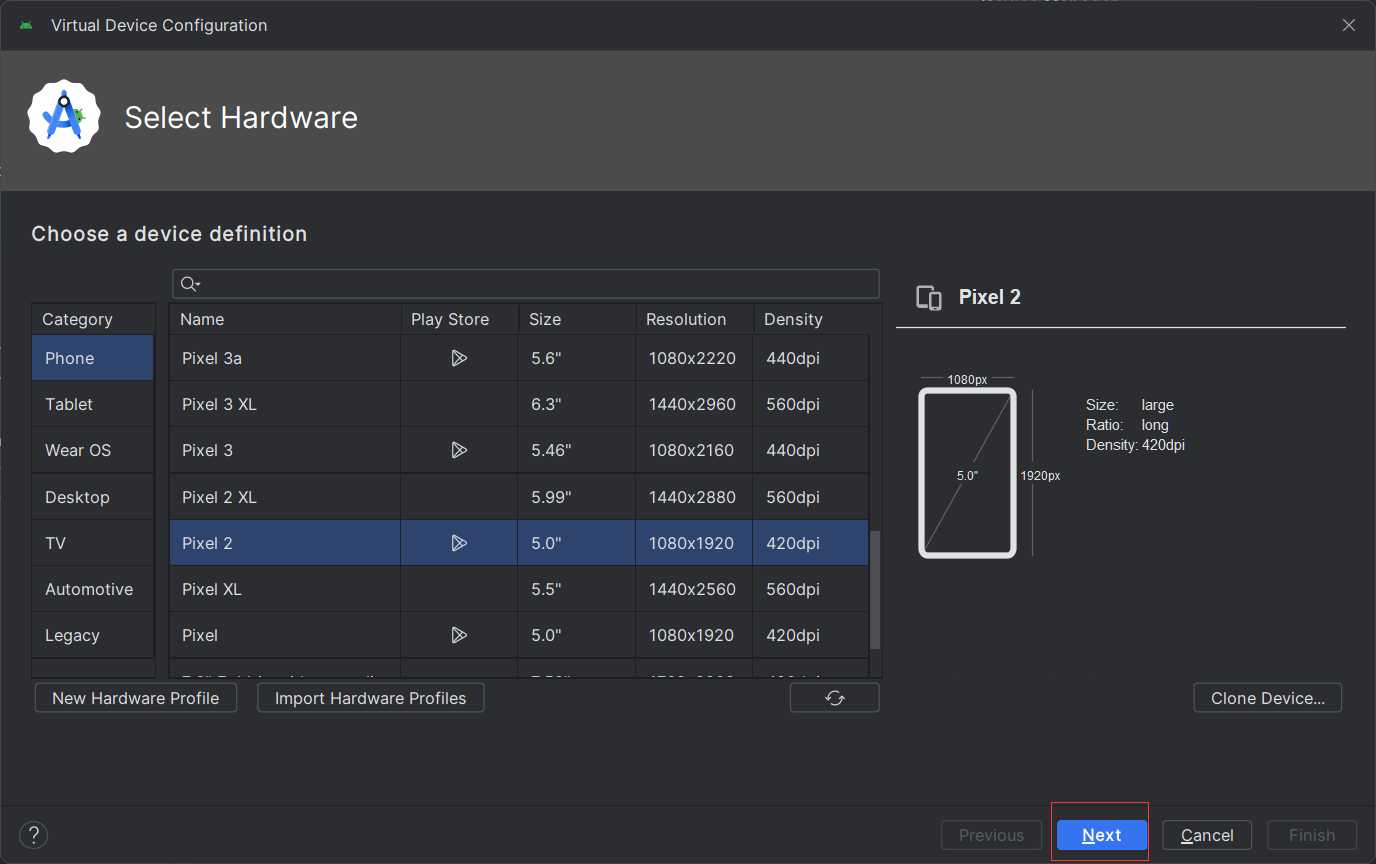Viewport: 1376px width, 864px height.
Task: Select the Tablet category
Action: click(x=93, y=404)
